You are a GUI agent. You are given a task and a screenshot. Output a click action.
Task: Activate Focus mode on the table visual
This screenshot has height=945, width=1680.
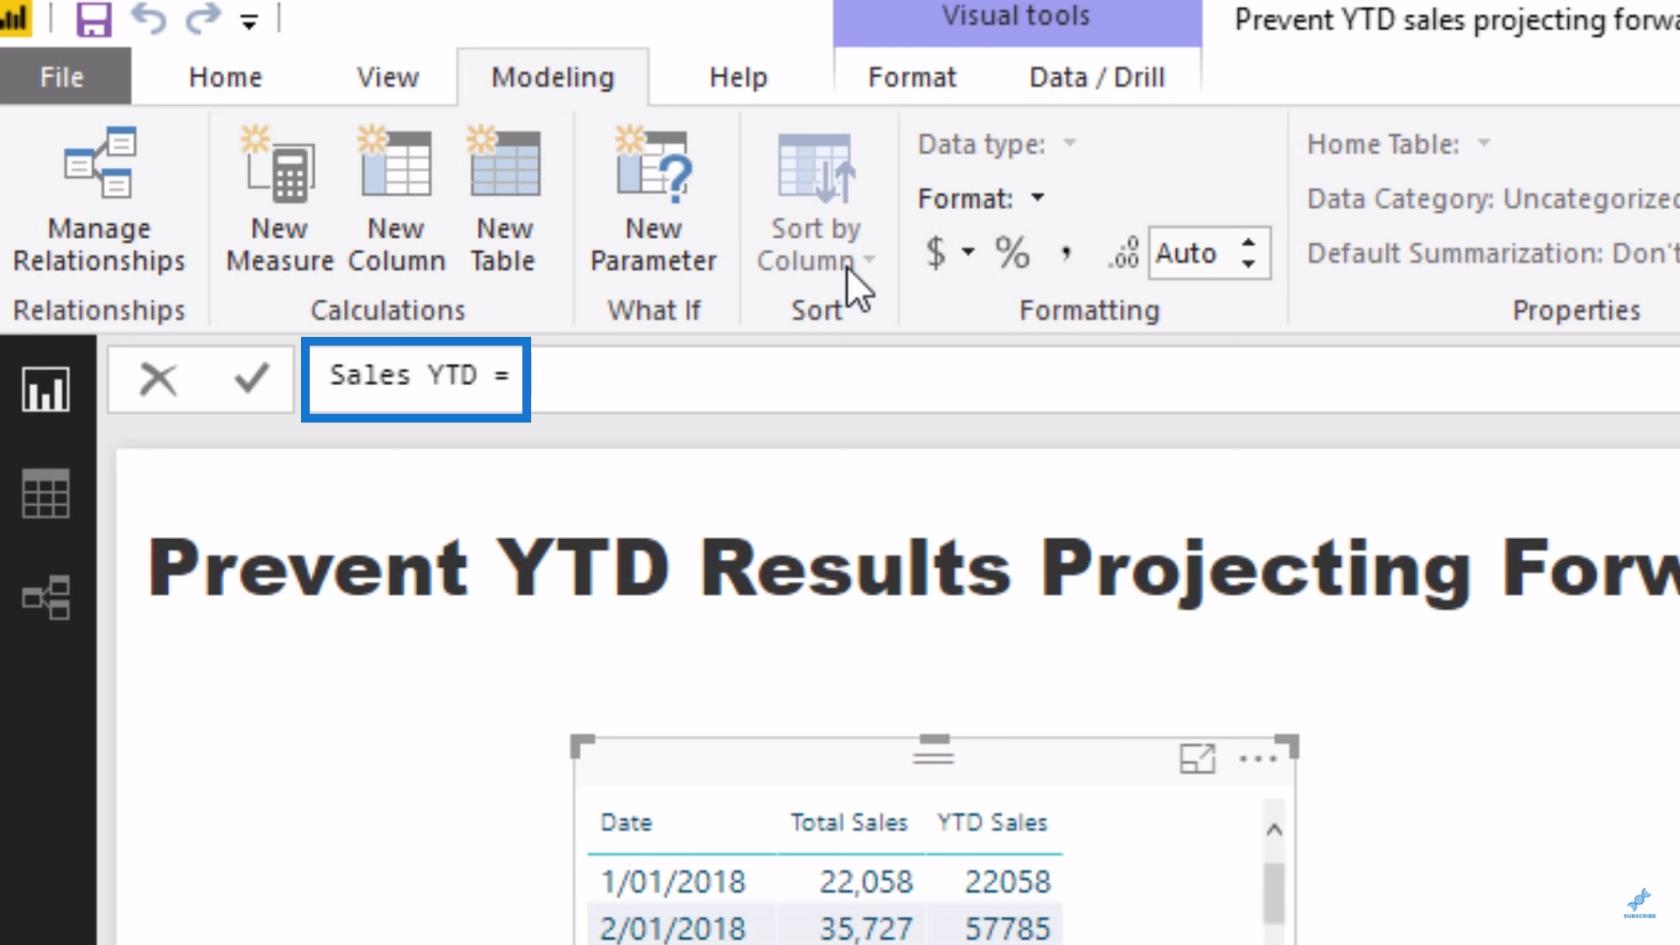1197,759
